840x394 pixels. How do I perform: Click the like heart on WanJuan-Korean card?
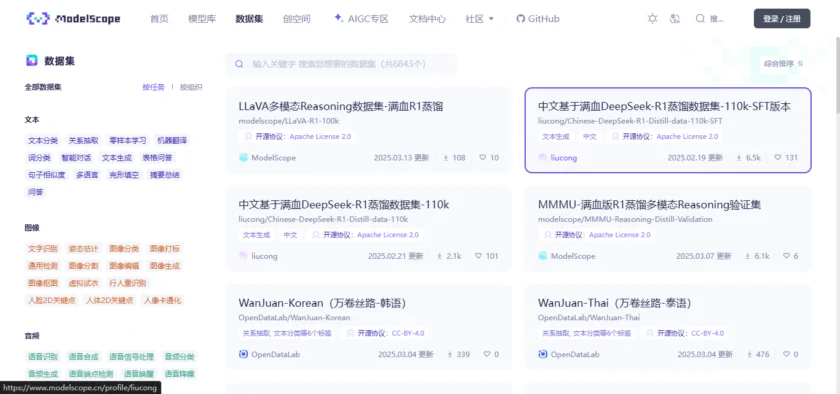[487, 354]
